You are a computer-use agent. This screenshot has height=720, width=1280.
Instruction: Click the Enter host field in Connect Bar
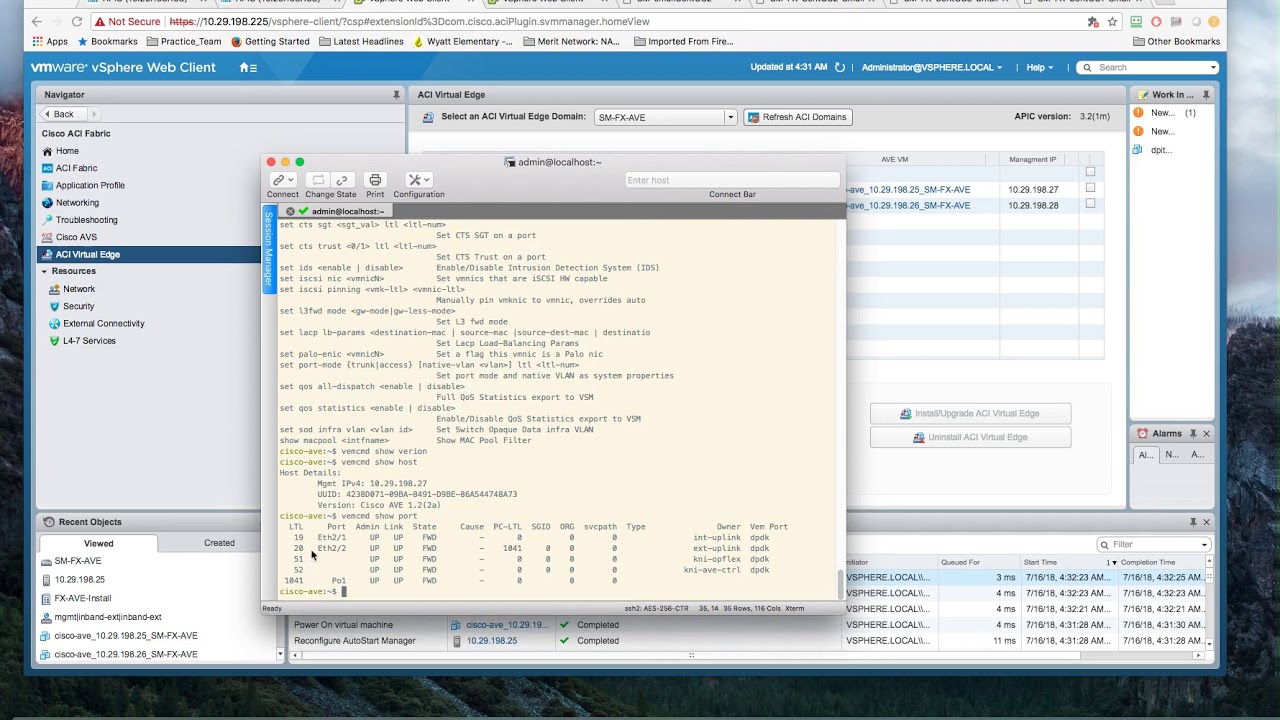tap(732, 180)
